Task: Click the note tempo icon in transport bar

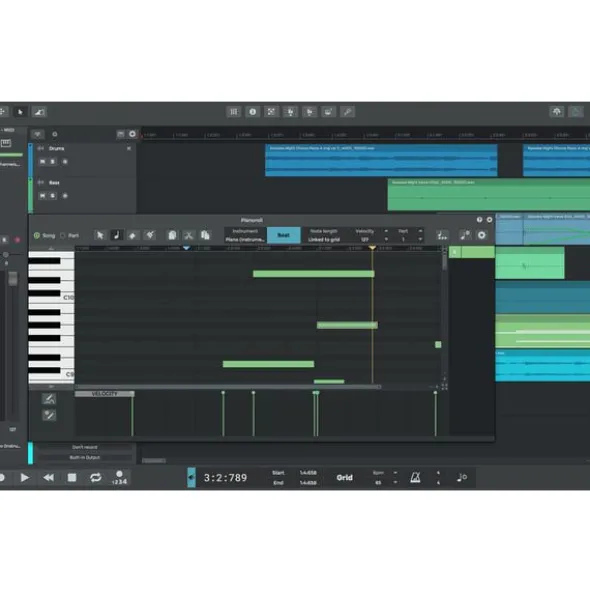Action: tap(462, 478)
